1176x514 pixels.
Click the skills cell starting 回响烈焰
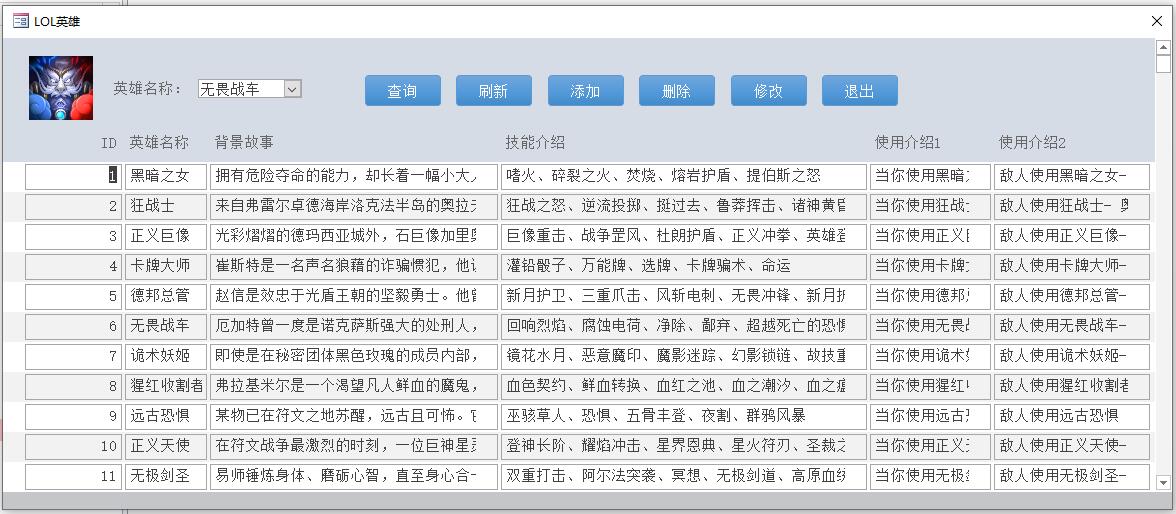tap(684, 326)
